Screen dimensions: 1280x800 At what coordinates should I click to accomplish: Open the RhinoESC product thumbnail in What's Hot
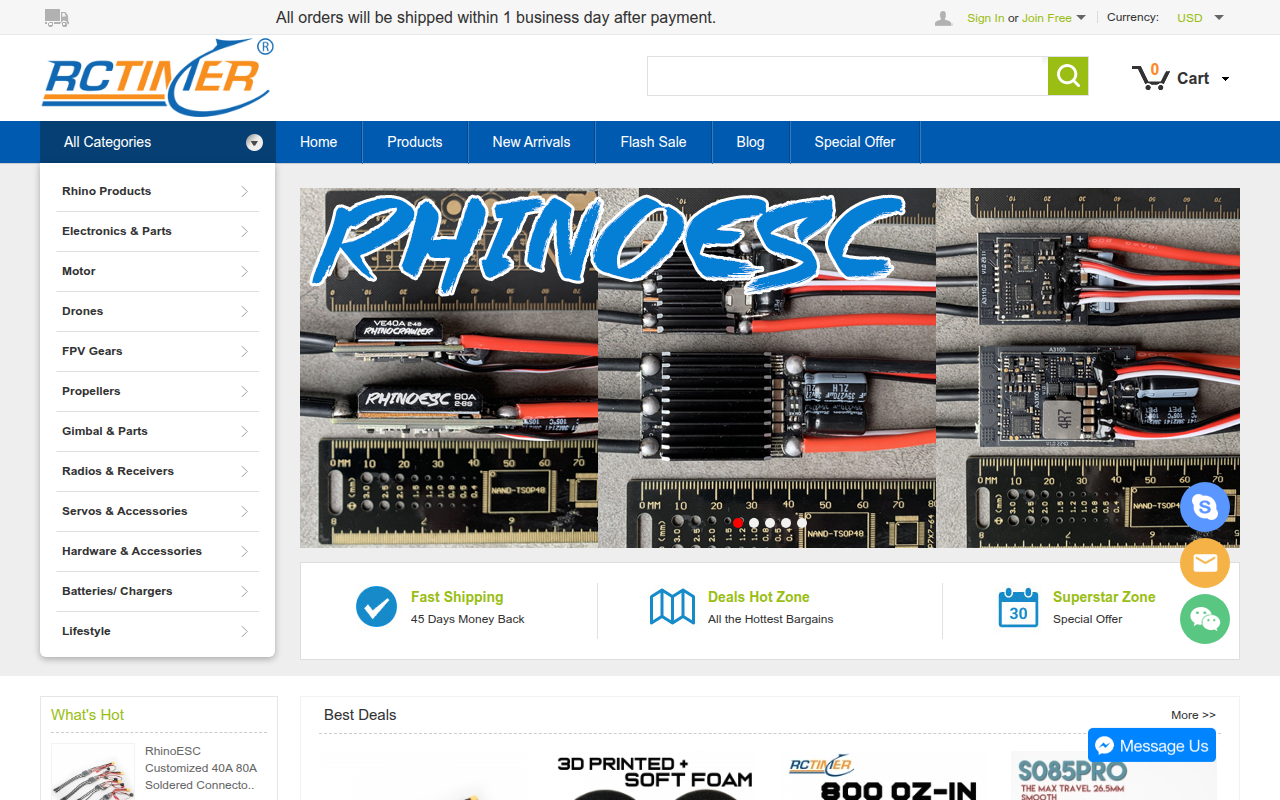93,772
